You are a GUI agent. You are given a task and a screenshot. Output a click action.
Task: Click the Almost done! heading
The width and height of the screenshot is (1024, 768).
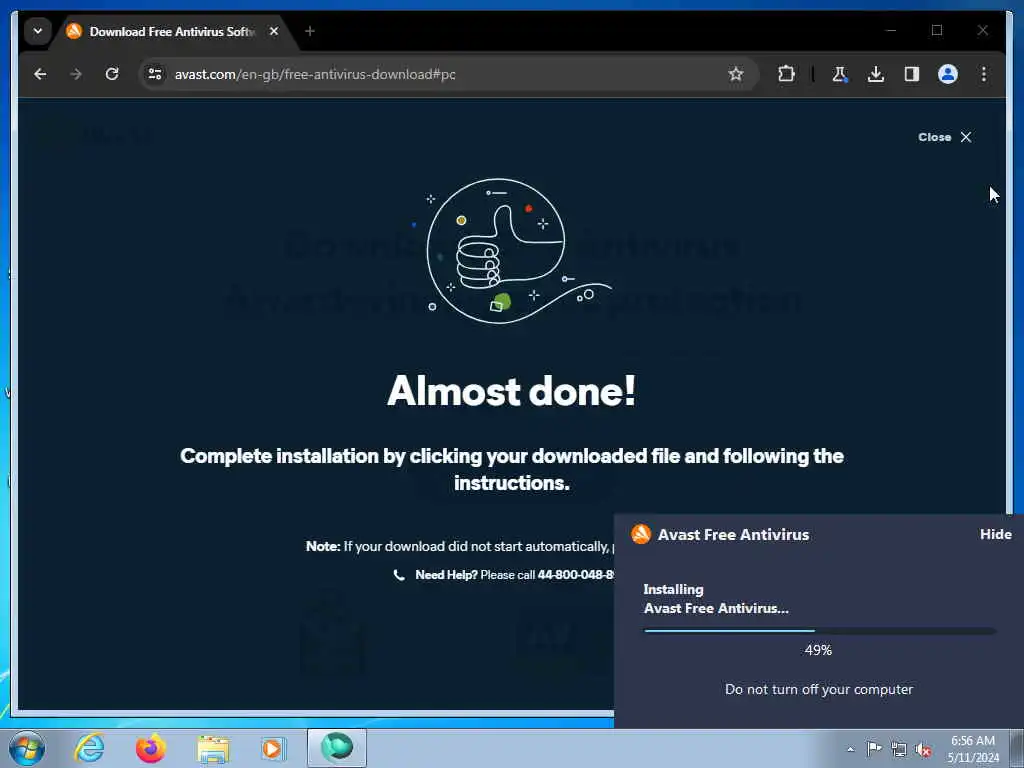point(511,391)
